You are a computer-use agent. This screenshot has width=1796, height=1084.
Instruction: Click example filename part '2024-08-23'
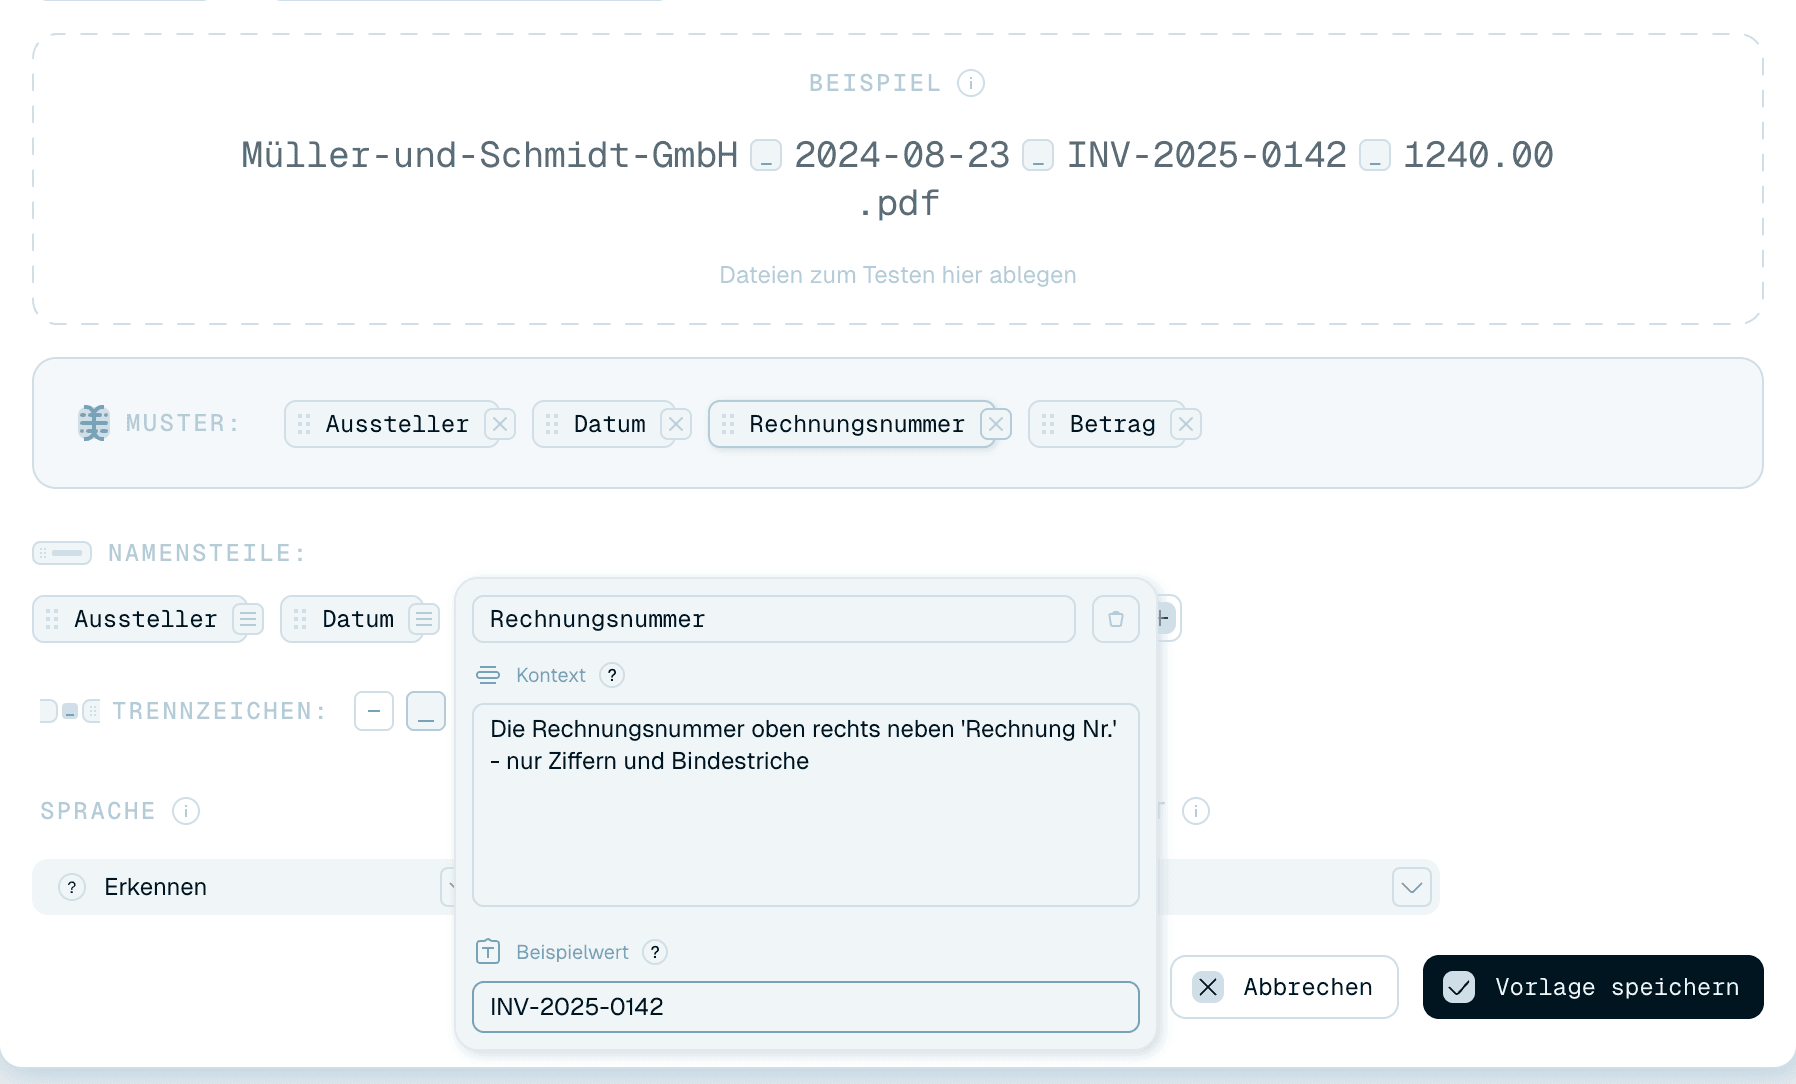[x=902, y=155]
